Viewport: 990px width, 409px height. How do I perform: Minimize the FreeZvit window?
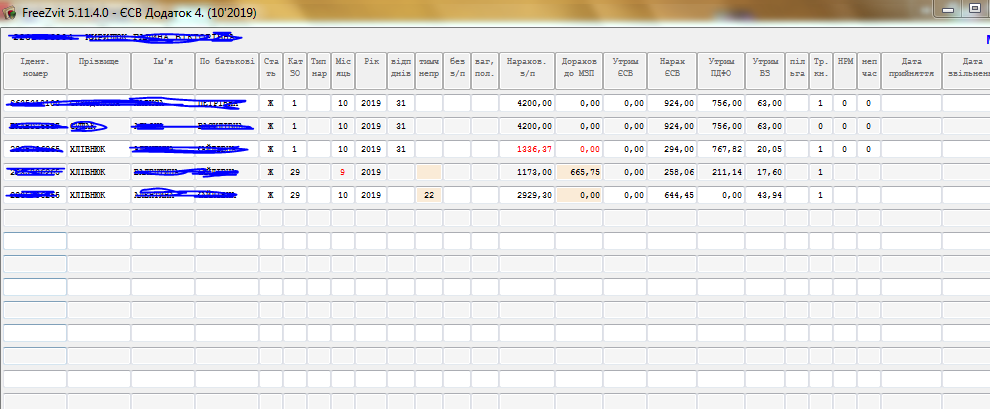941,8
